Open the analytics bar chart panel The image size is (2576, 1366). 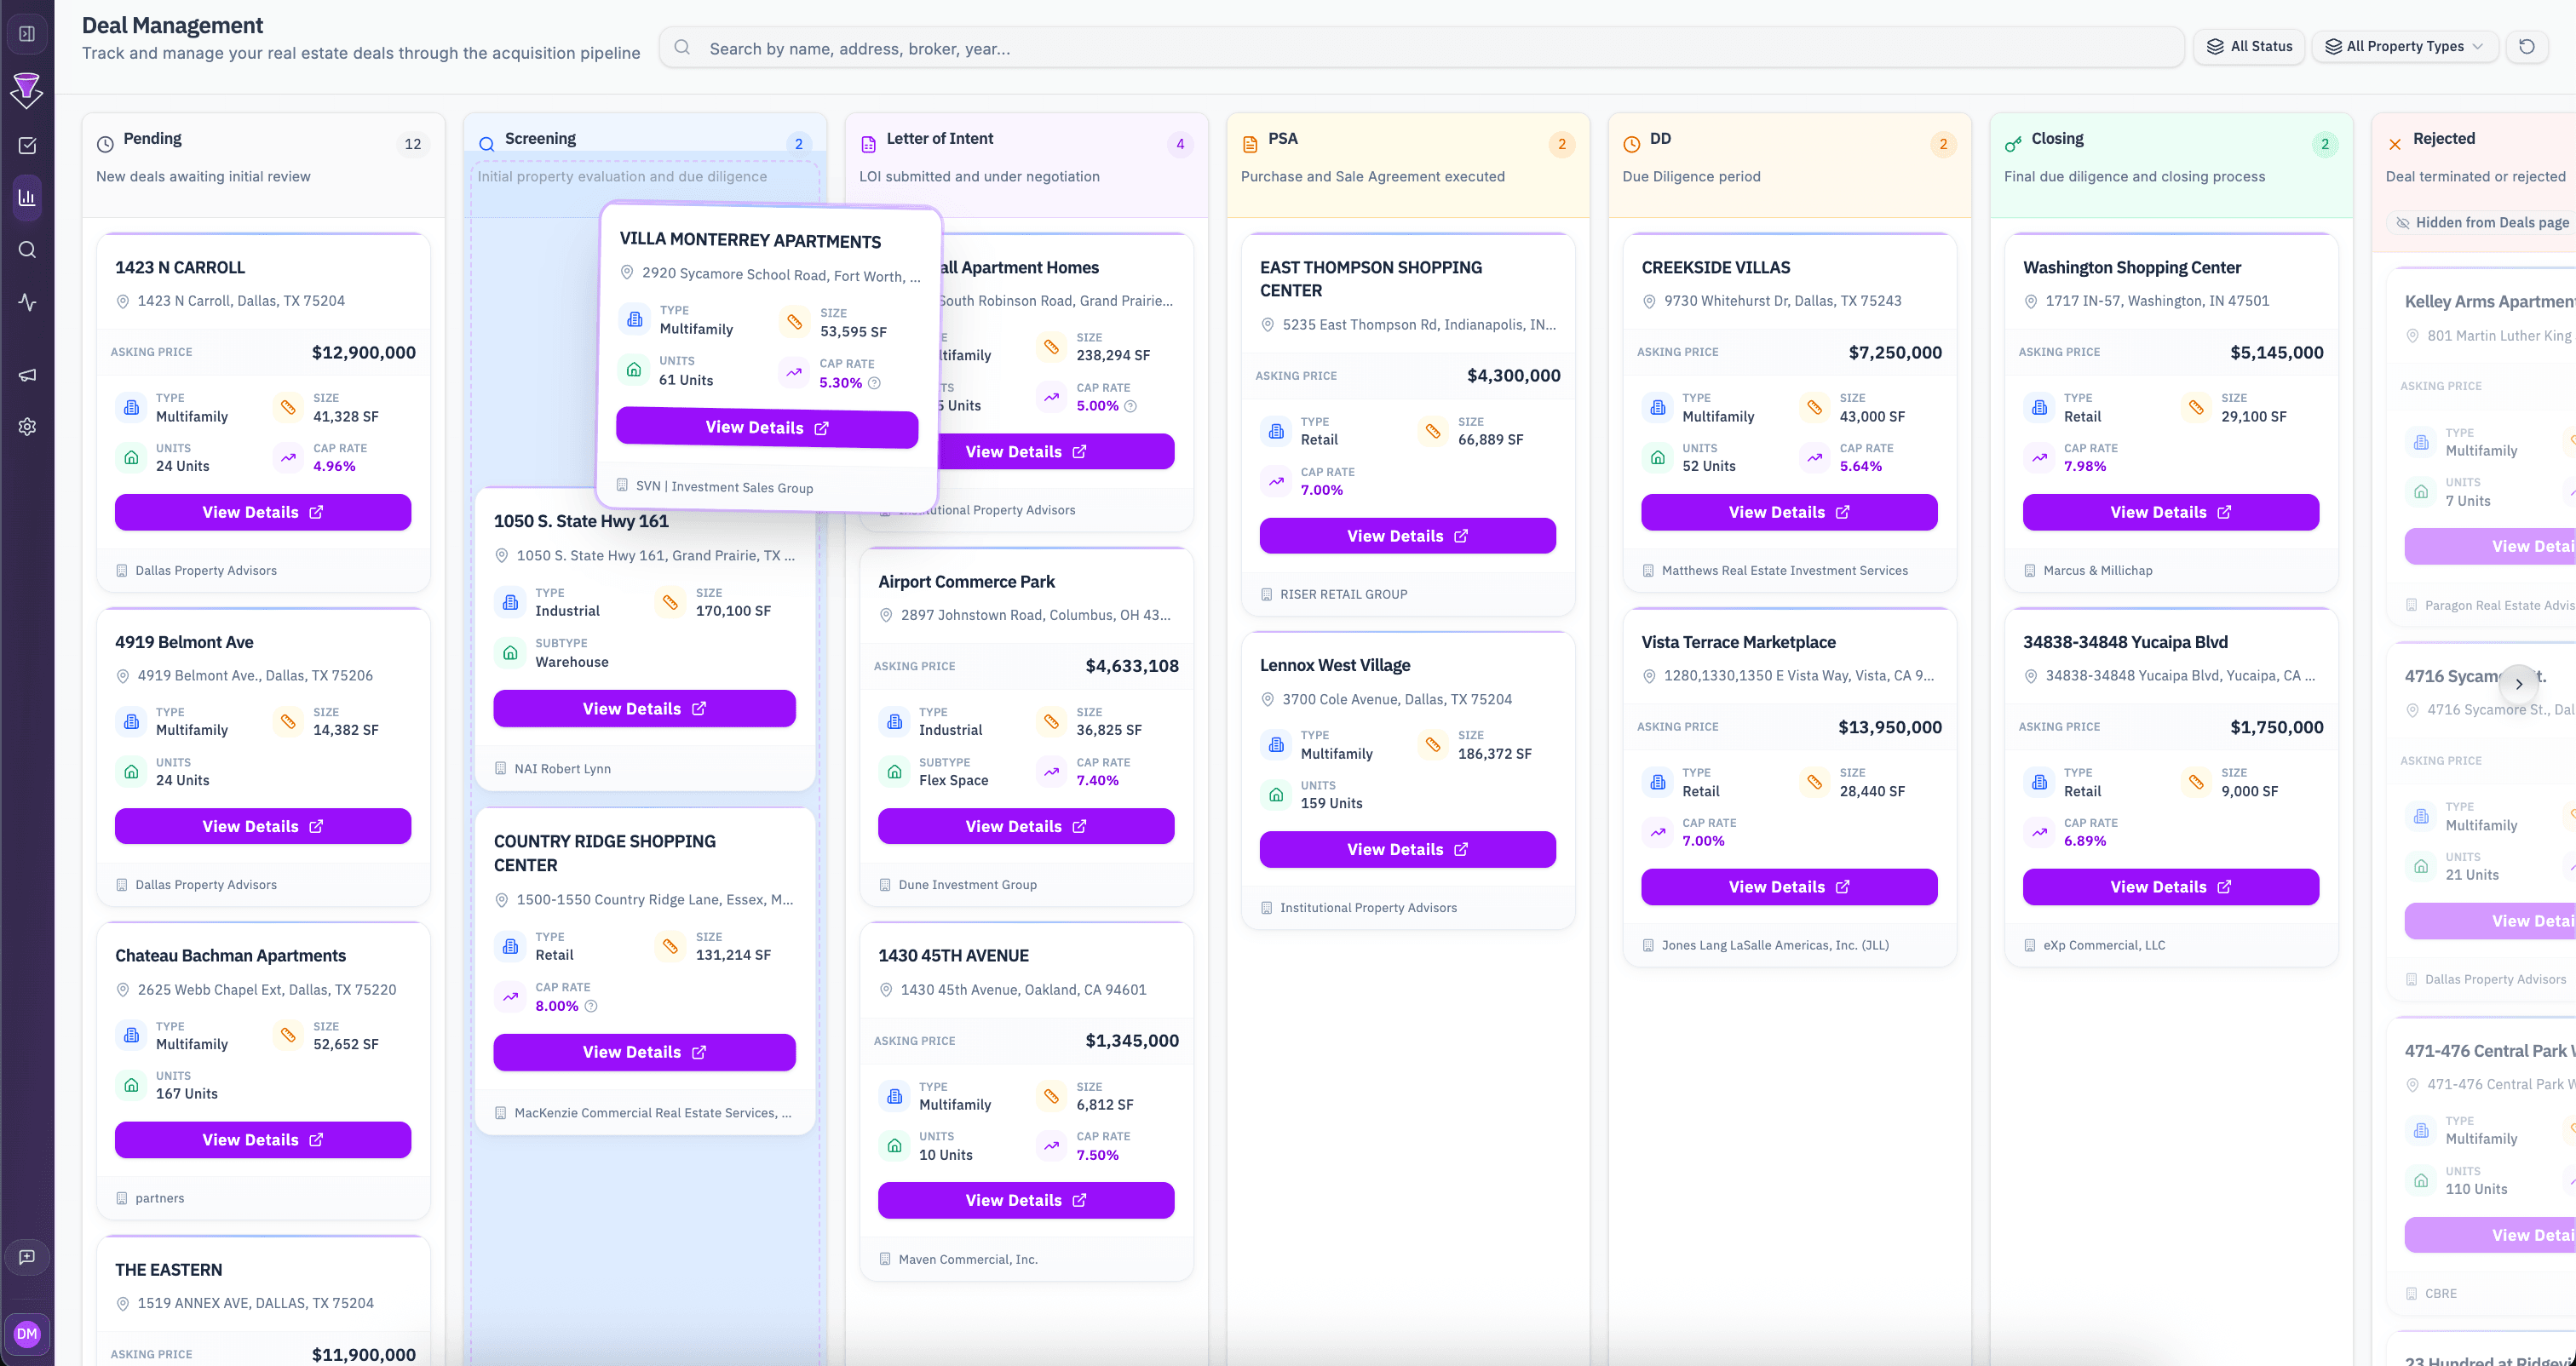tap(27, 197)
